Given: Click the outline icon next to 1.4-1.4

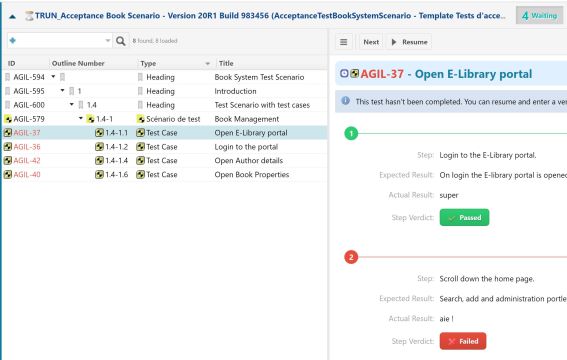Looking at the screenshot, I should click(x=99, y=160).
